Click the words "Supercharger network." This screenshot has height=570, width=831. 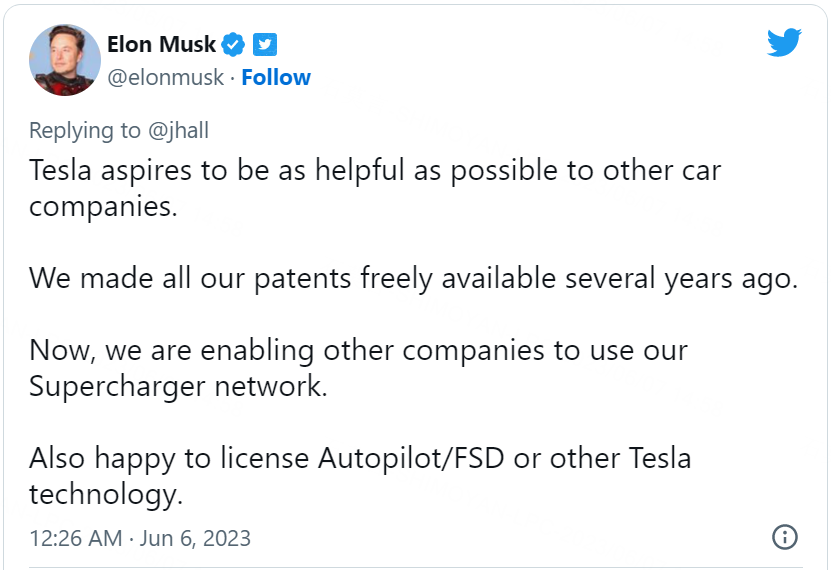click(x=178, y=386)
